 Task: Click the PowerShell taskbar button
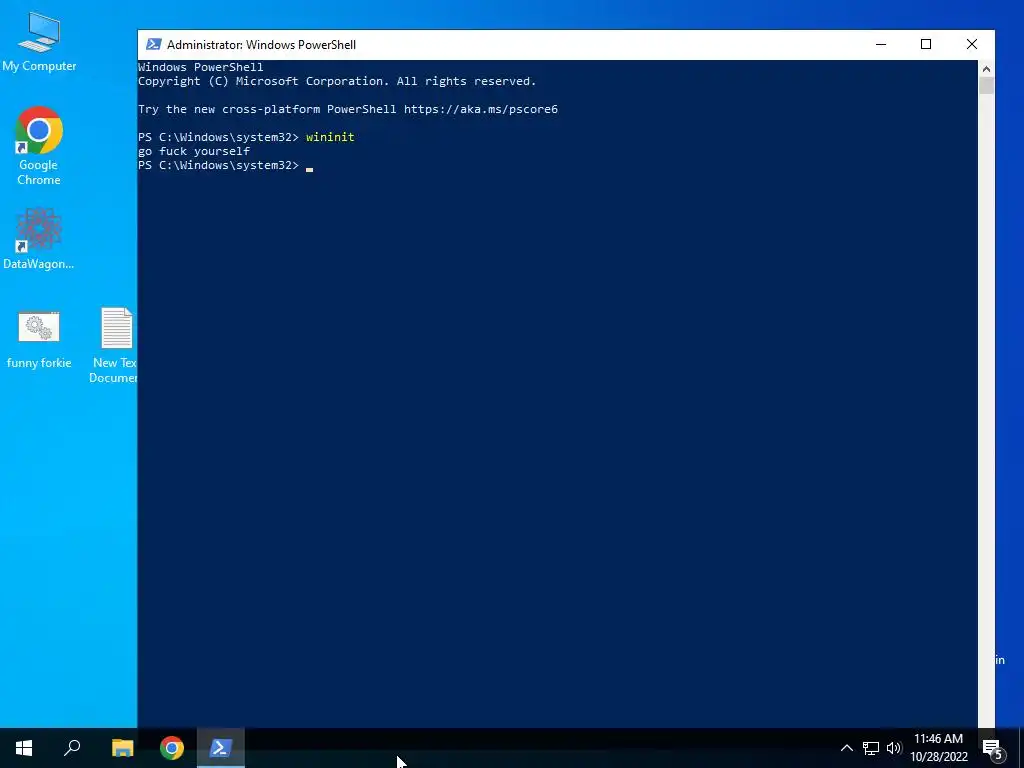pos(221,748)
